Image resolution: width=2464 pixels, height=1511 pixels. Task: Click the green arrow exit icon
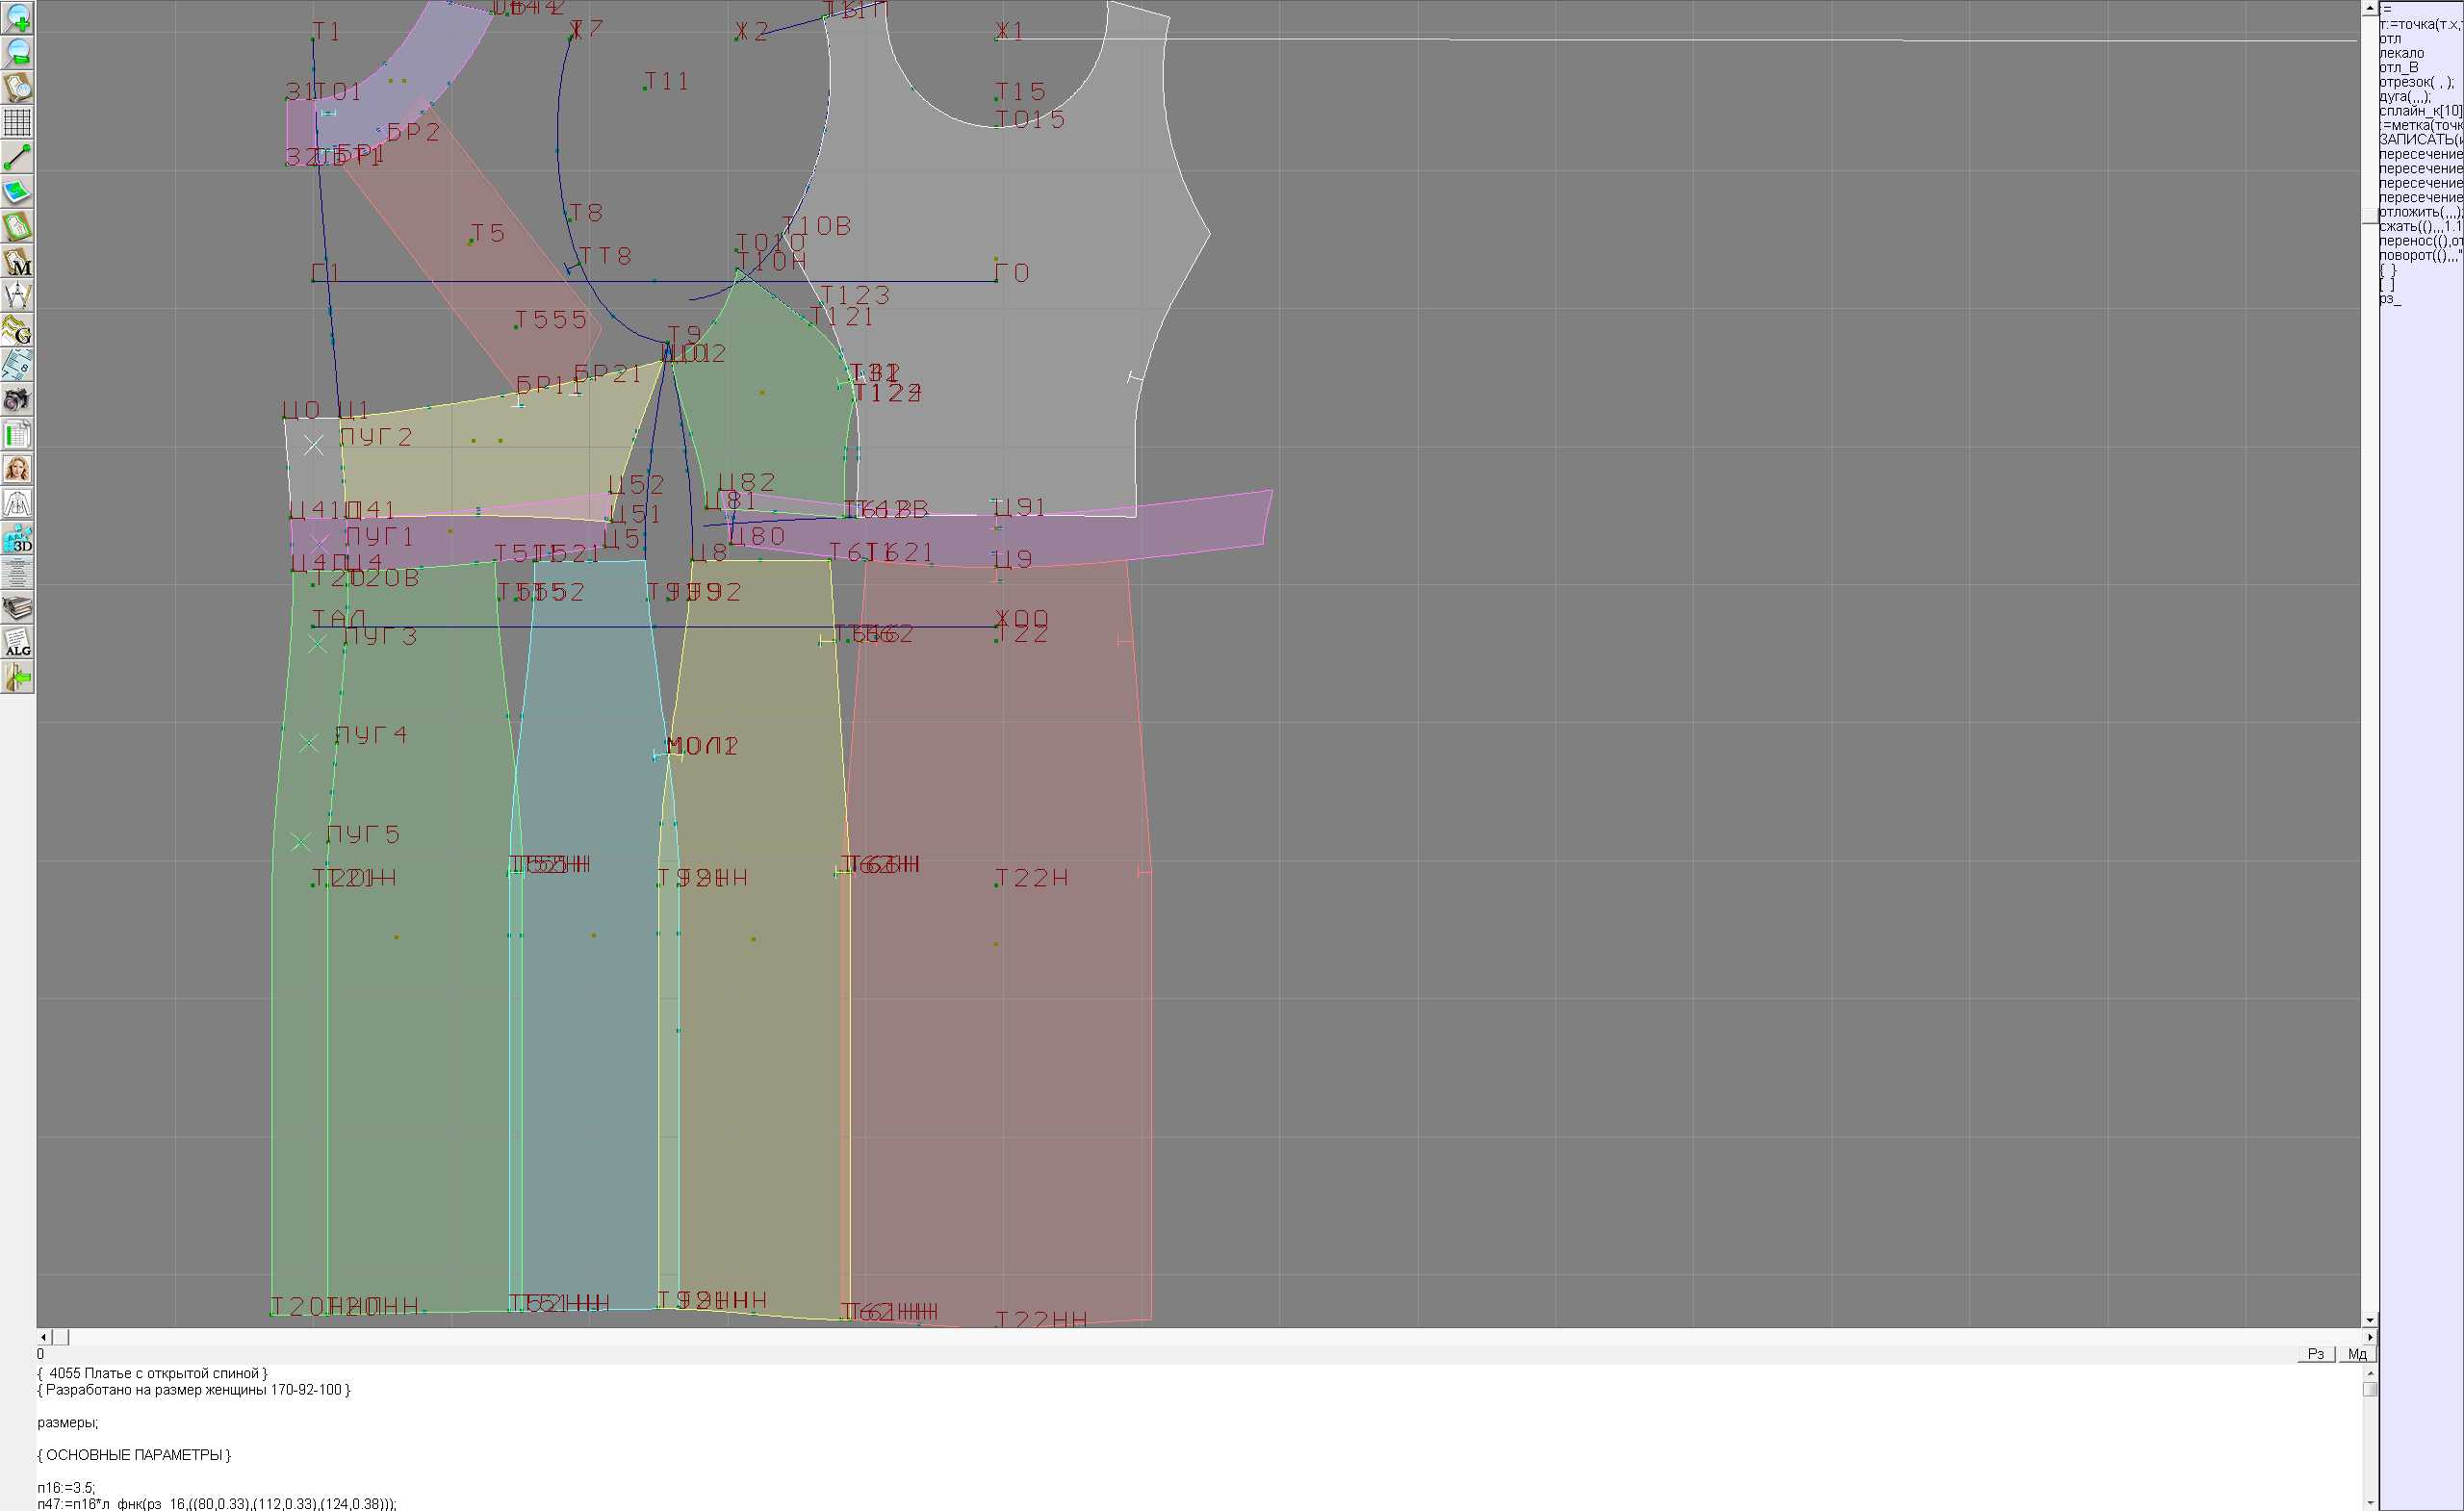tap(17, 678)
